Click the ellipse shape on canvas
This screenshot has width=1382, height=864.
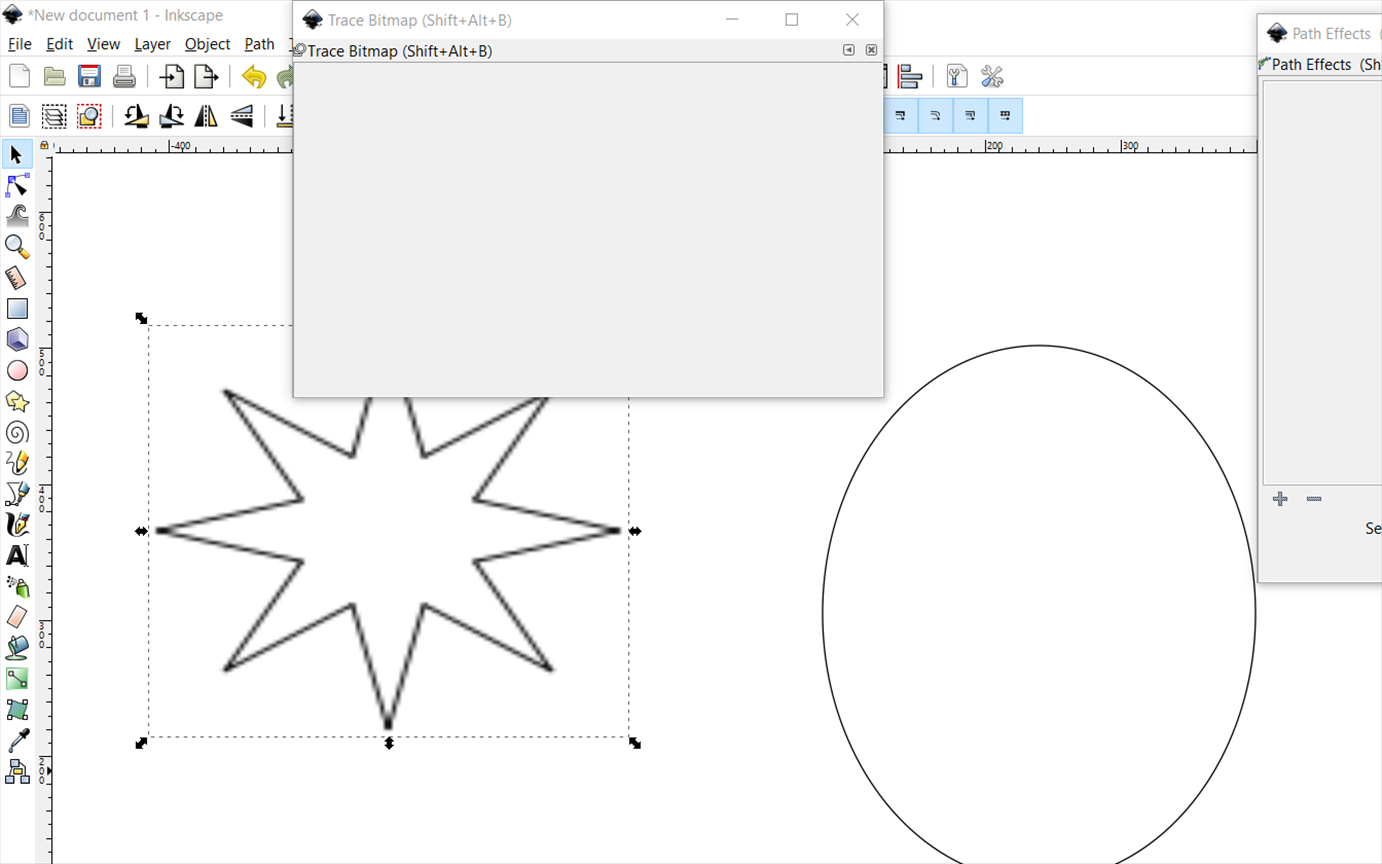(x=823, y=611)
